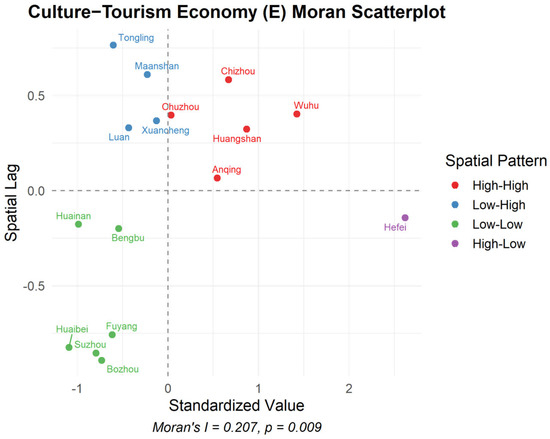
Task: Click the Moran's I statistic caption
Action: (x=237, y=427)
